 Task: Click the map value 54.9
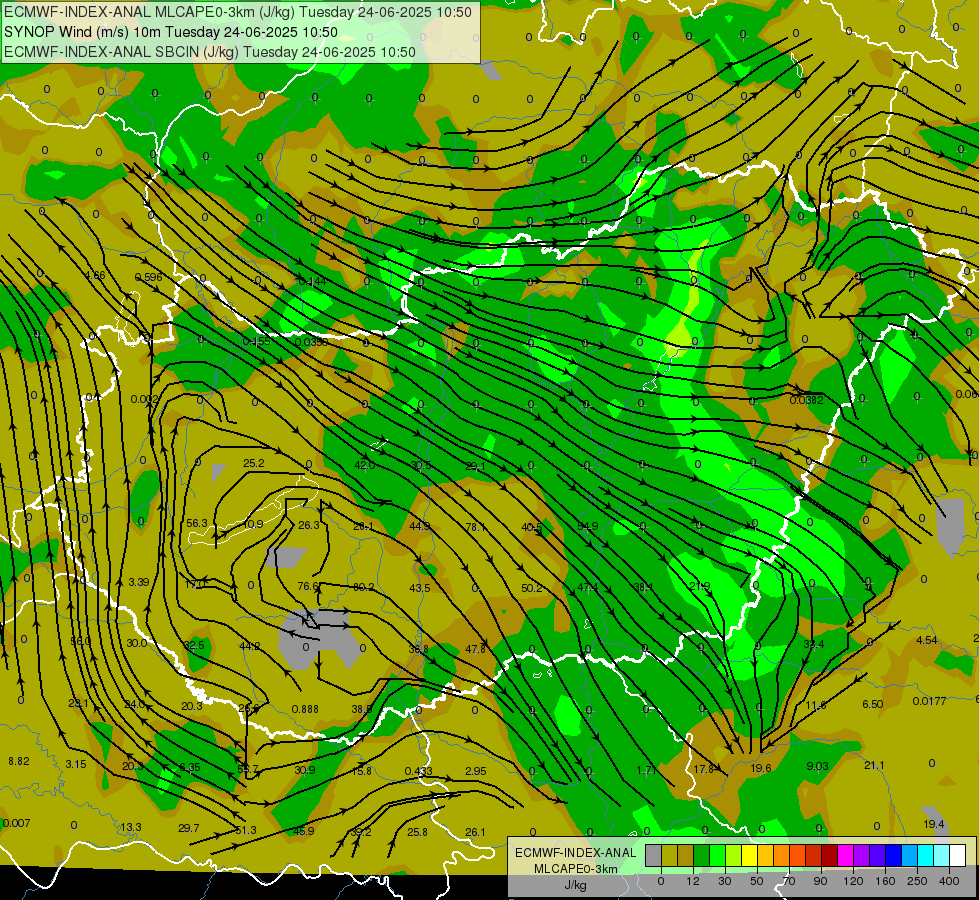pos(588,526)
